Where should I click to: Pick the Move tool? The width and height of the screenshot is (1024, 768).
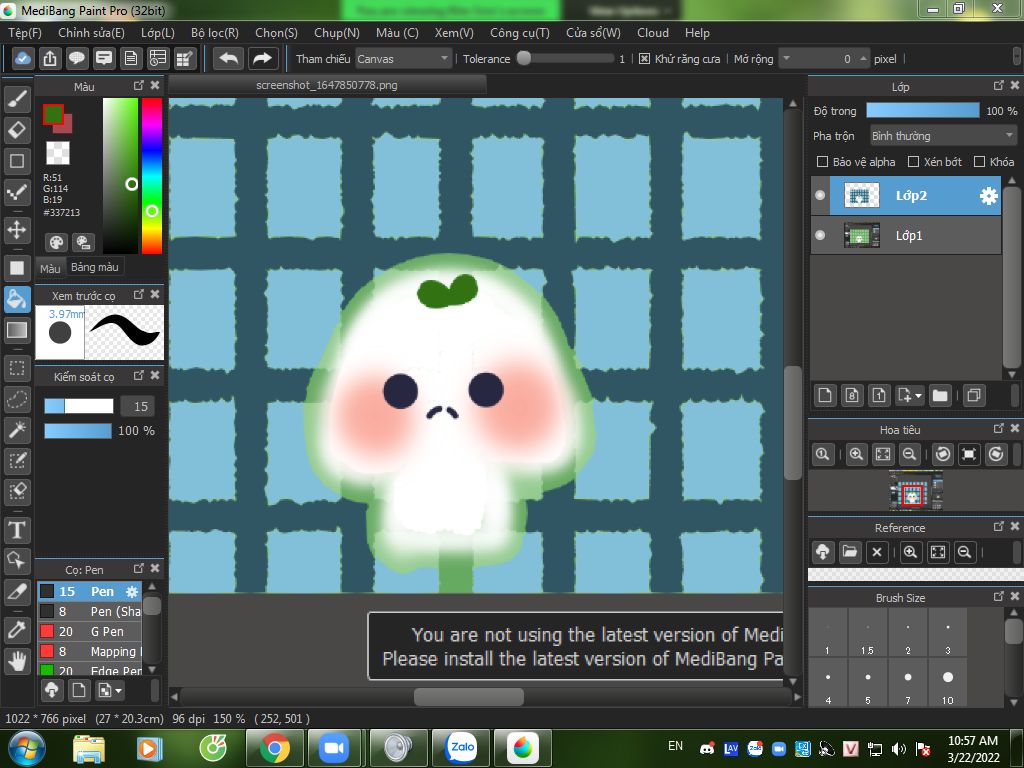pyautogui.click(x=17, y=230)
